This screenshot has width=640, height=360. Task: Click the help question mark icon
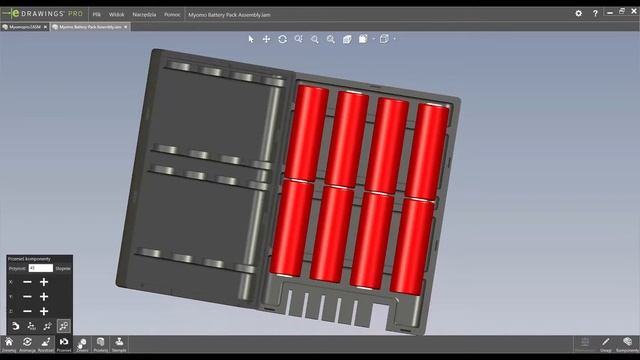pyautogui.click(x=595, y=13)
